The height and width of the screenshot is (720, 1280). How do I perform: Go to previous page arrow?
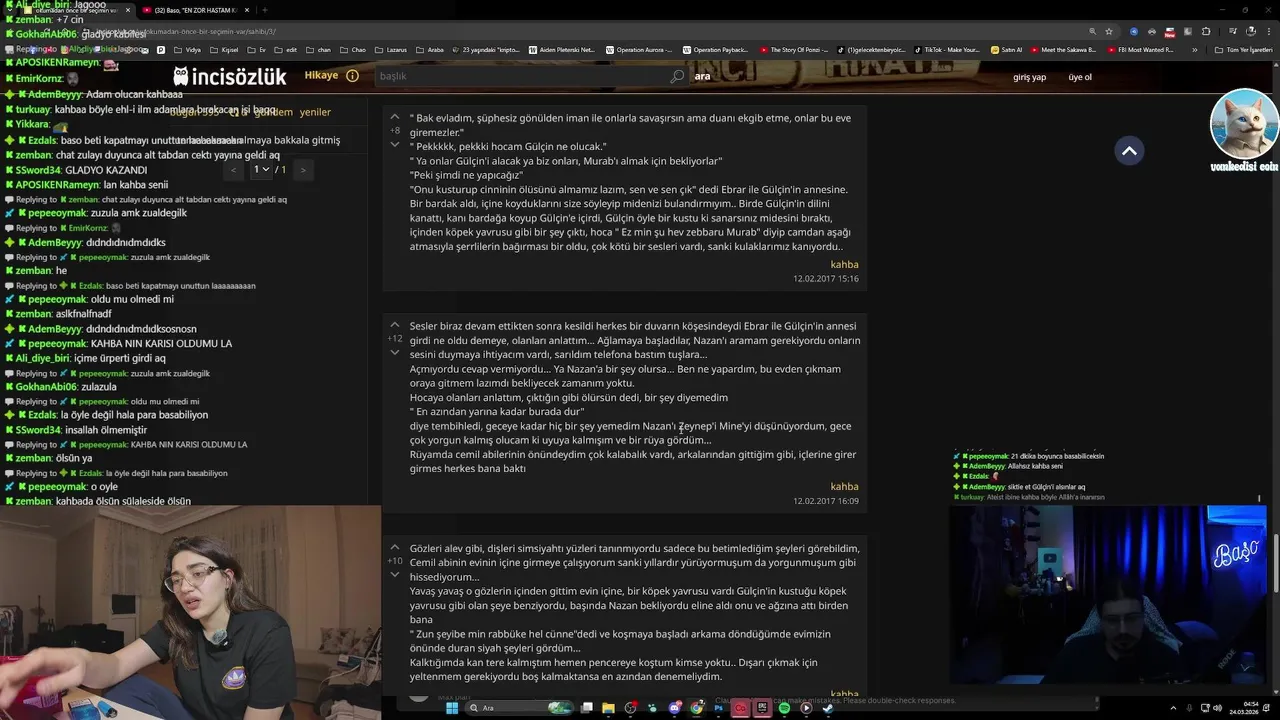click(x=234, y=170)
